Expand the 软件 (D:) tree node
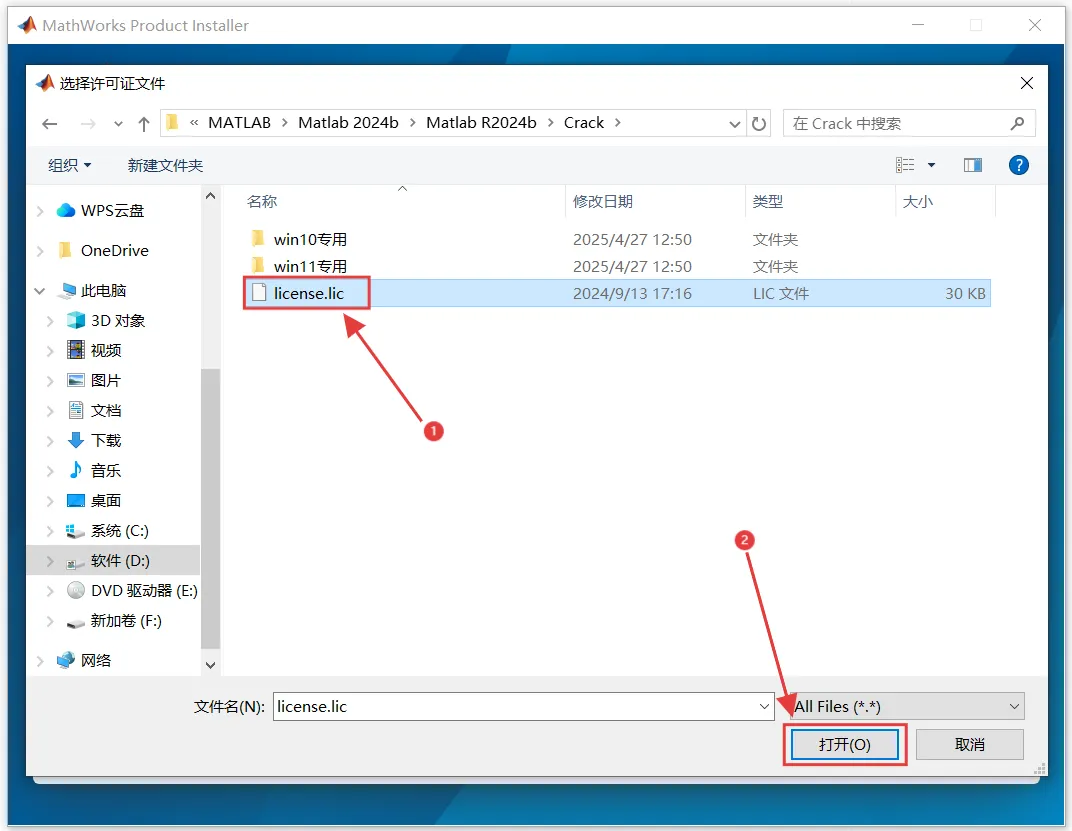This screenshot has width=1072, height=831. coord(50,561)
